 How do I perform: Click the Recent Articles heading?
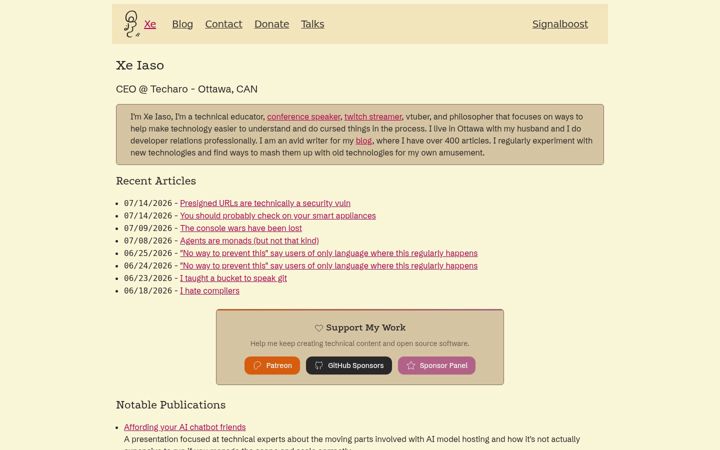click(x=156, y=181)
